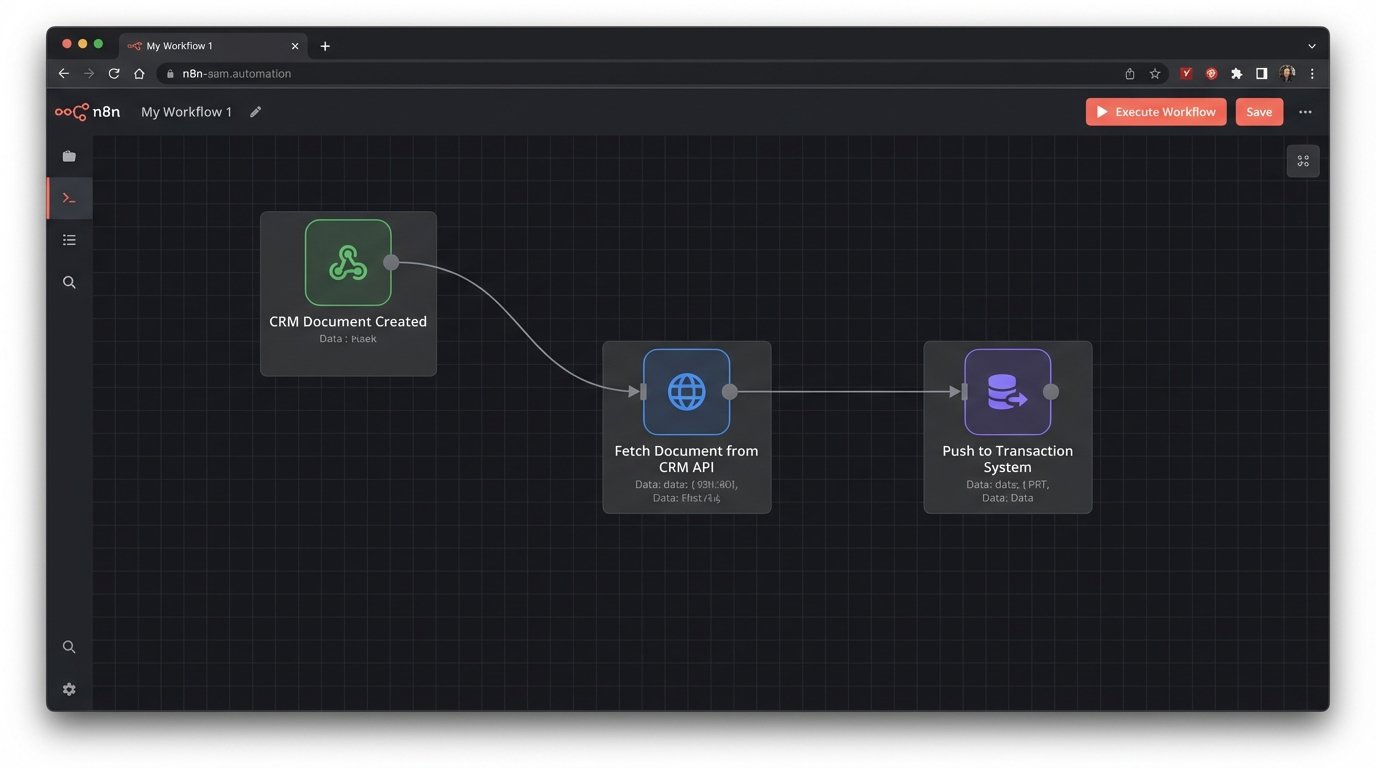Open the tab list chevron in the browser
Screen dimensions: 1376x768
pyautogui.click(x=1311, y=45)
